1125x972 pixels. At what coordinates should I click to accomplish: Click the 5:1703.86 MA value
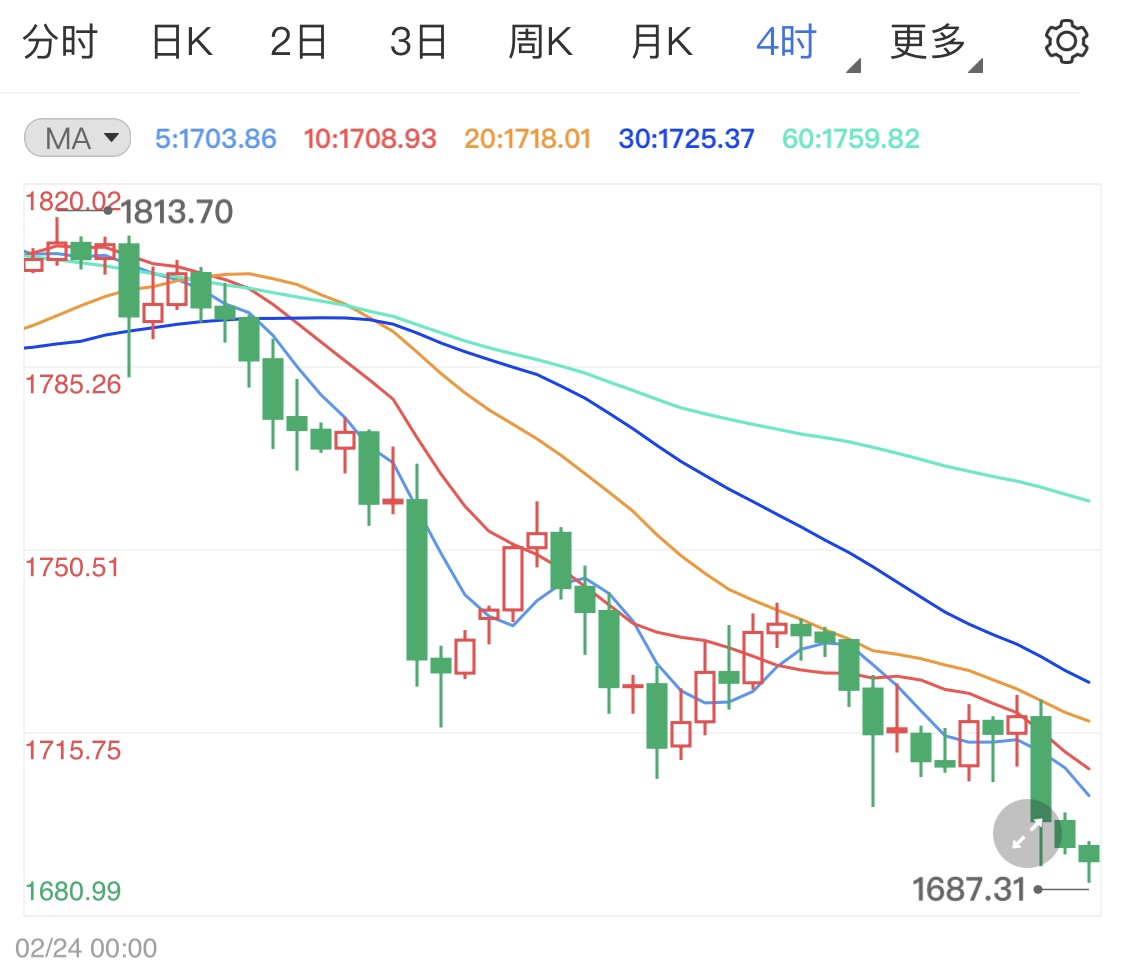215,138
